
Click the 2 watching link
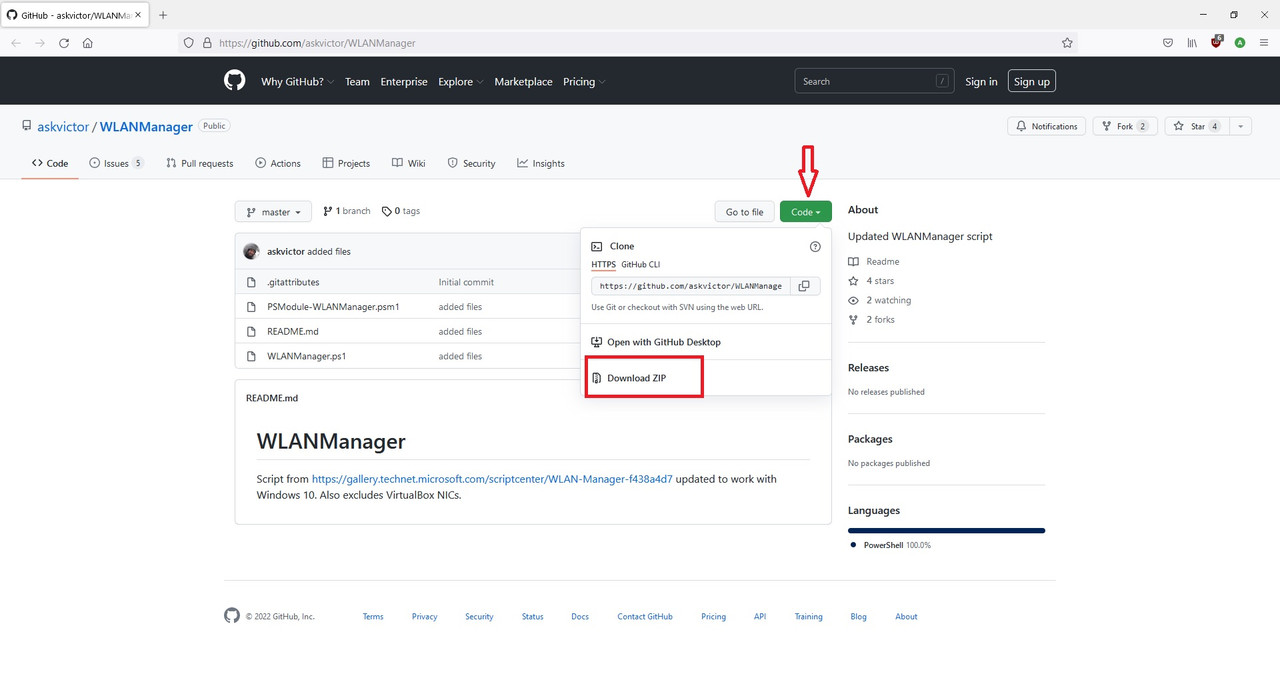coord(880,300)
